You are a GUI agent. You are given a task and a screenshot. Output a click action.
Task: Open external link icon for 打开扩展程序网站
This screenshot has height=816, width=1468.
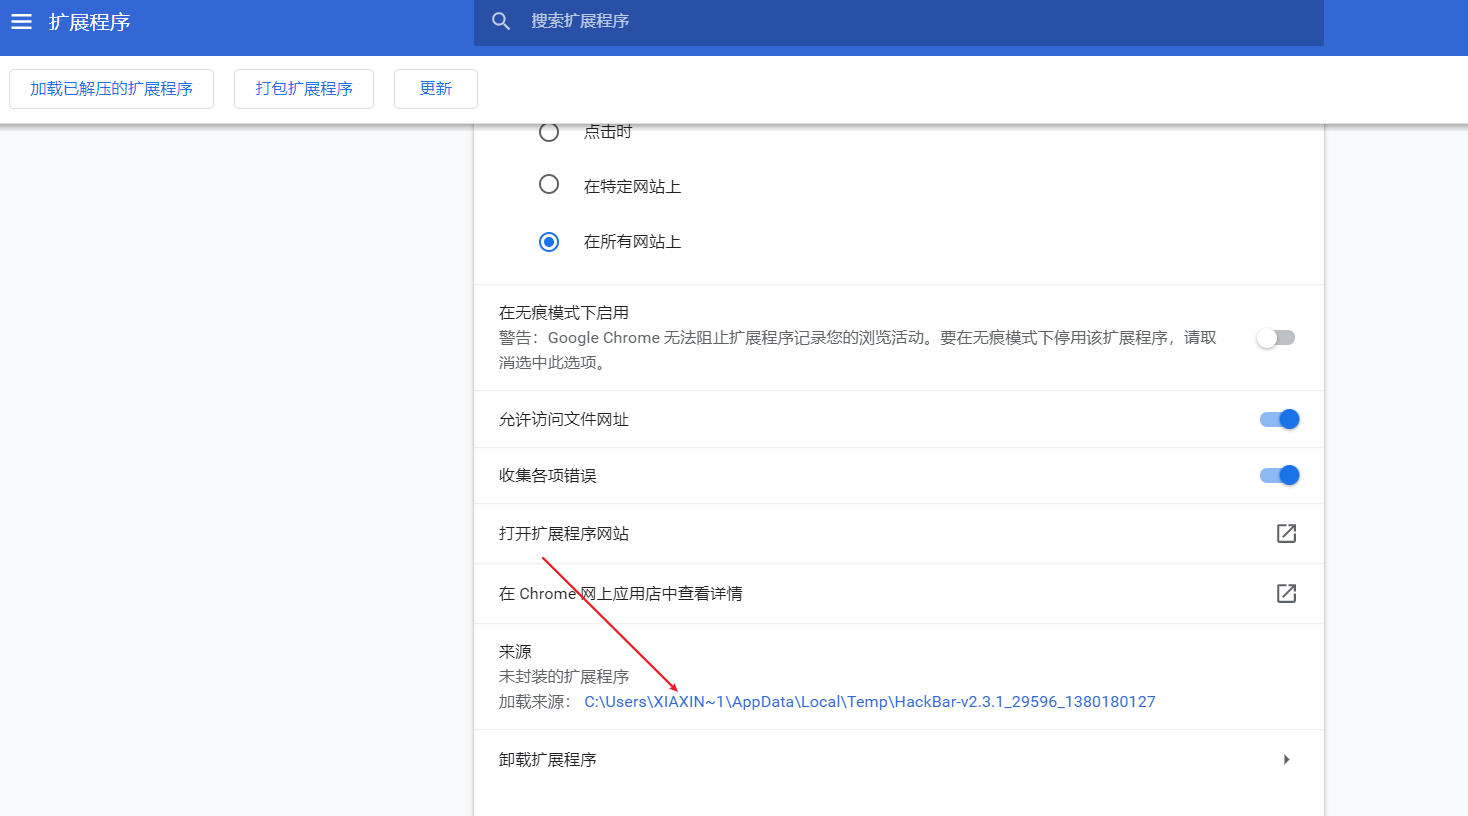coord(1287,533)
